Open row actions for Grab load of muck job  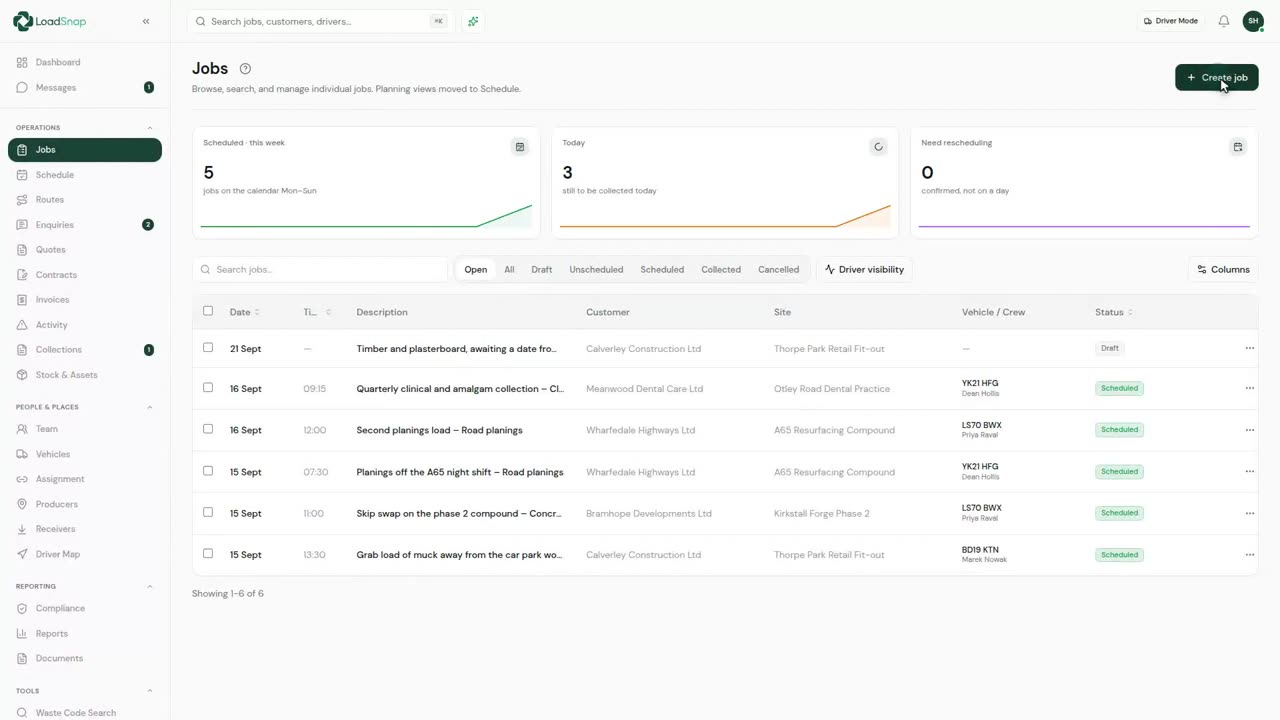[x=1249, y=555]
